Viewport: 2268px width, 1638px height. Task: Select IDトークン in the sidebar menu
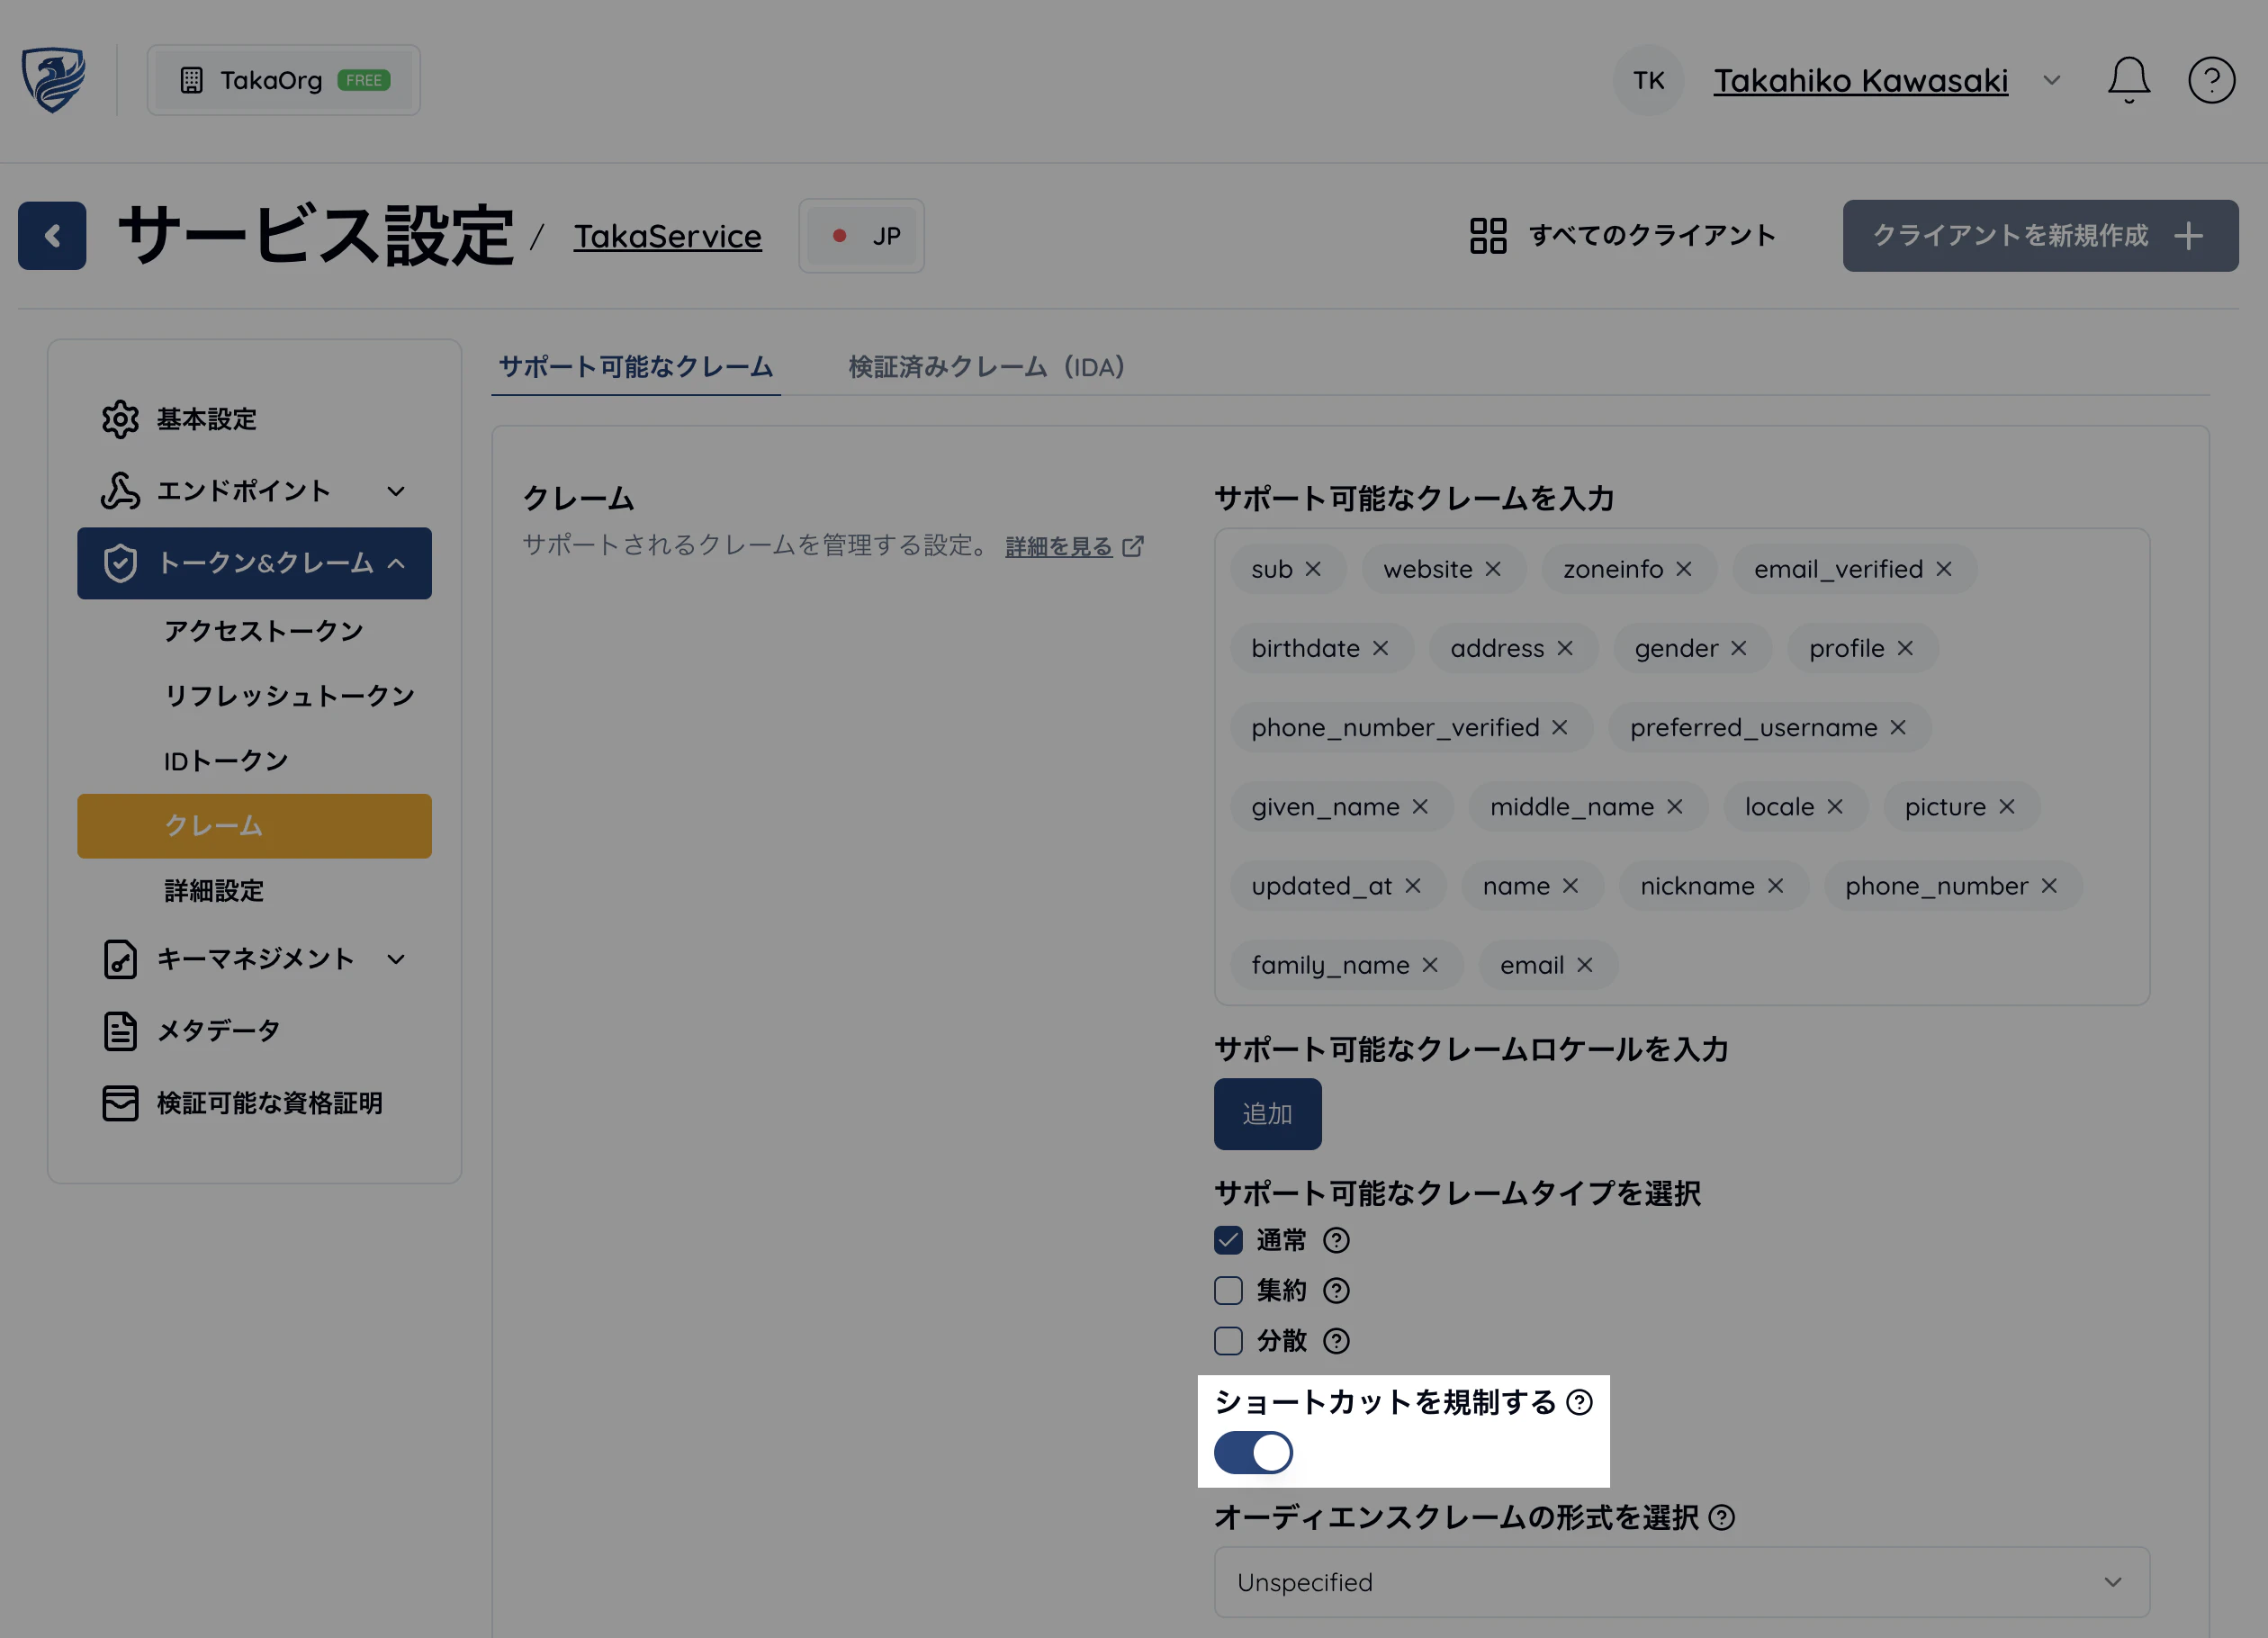pos(226,761)
